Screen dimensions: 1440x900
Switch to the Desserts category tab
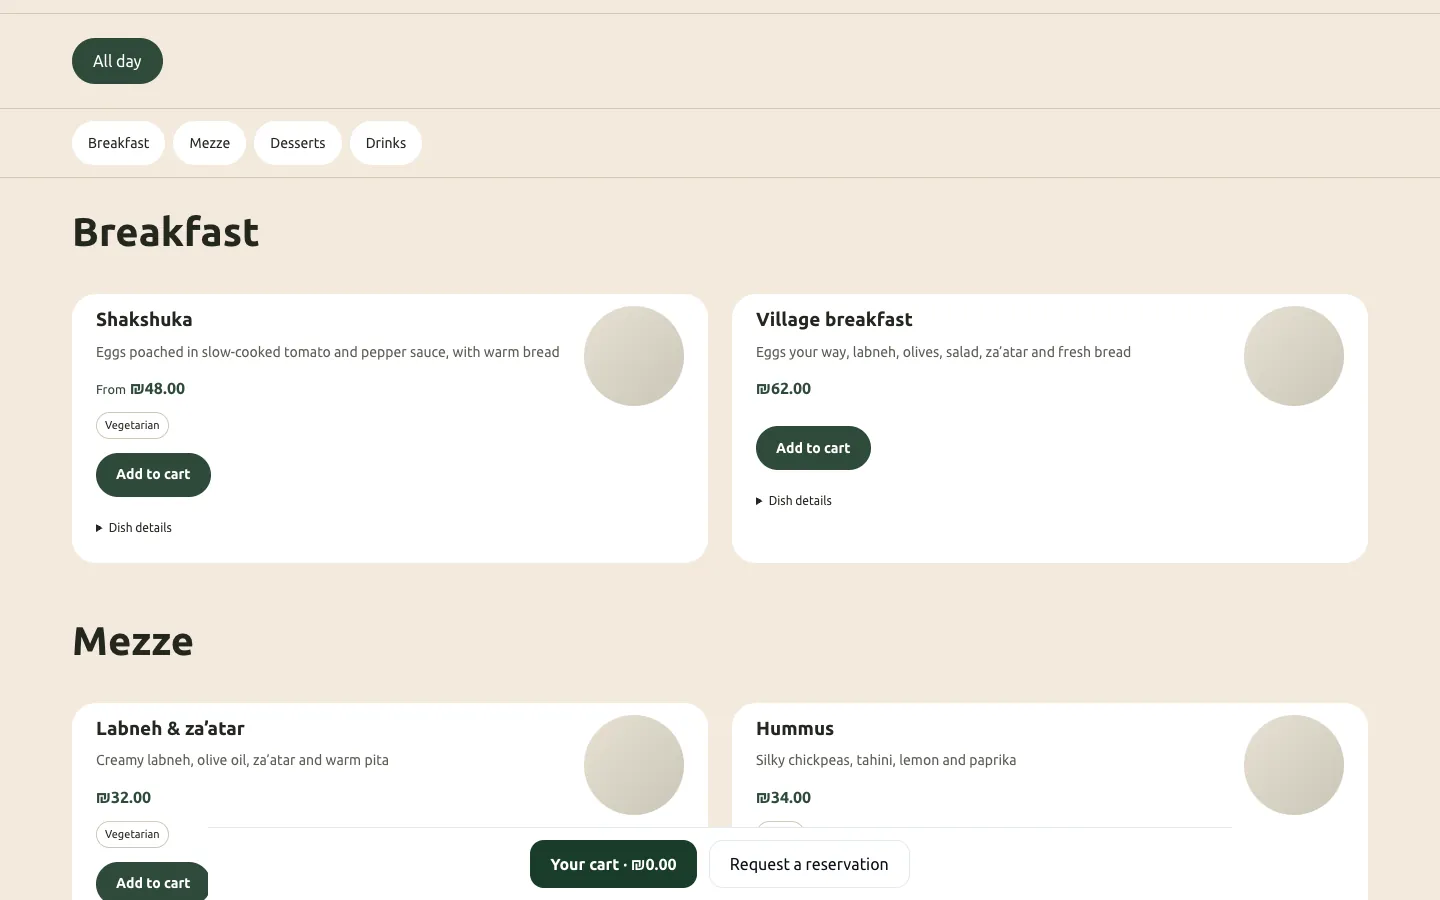pos(298,143)
